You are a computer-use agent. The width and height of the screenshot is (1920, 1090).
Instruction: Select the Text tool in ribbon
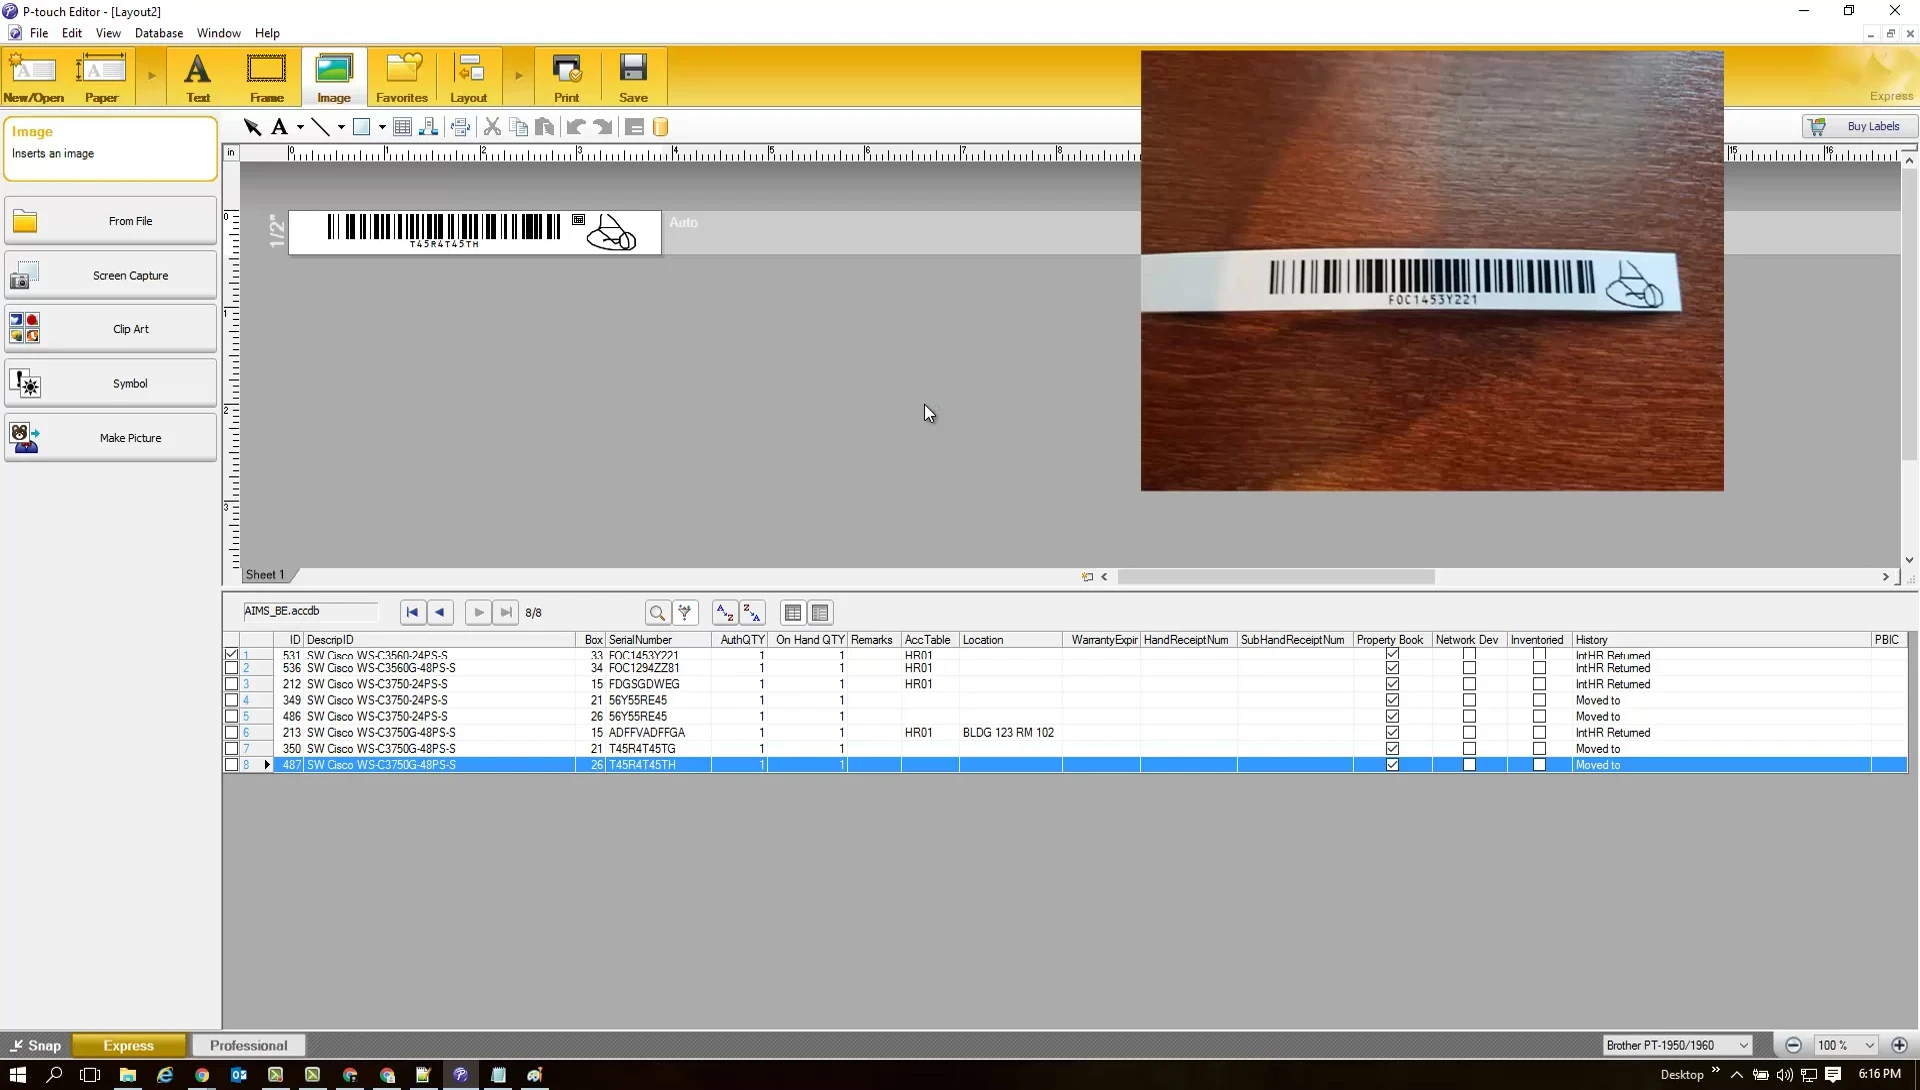click(198, 78)
